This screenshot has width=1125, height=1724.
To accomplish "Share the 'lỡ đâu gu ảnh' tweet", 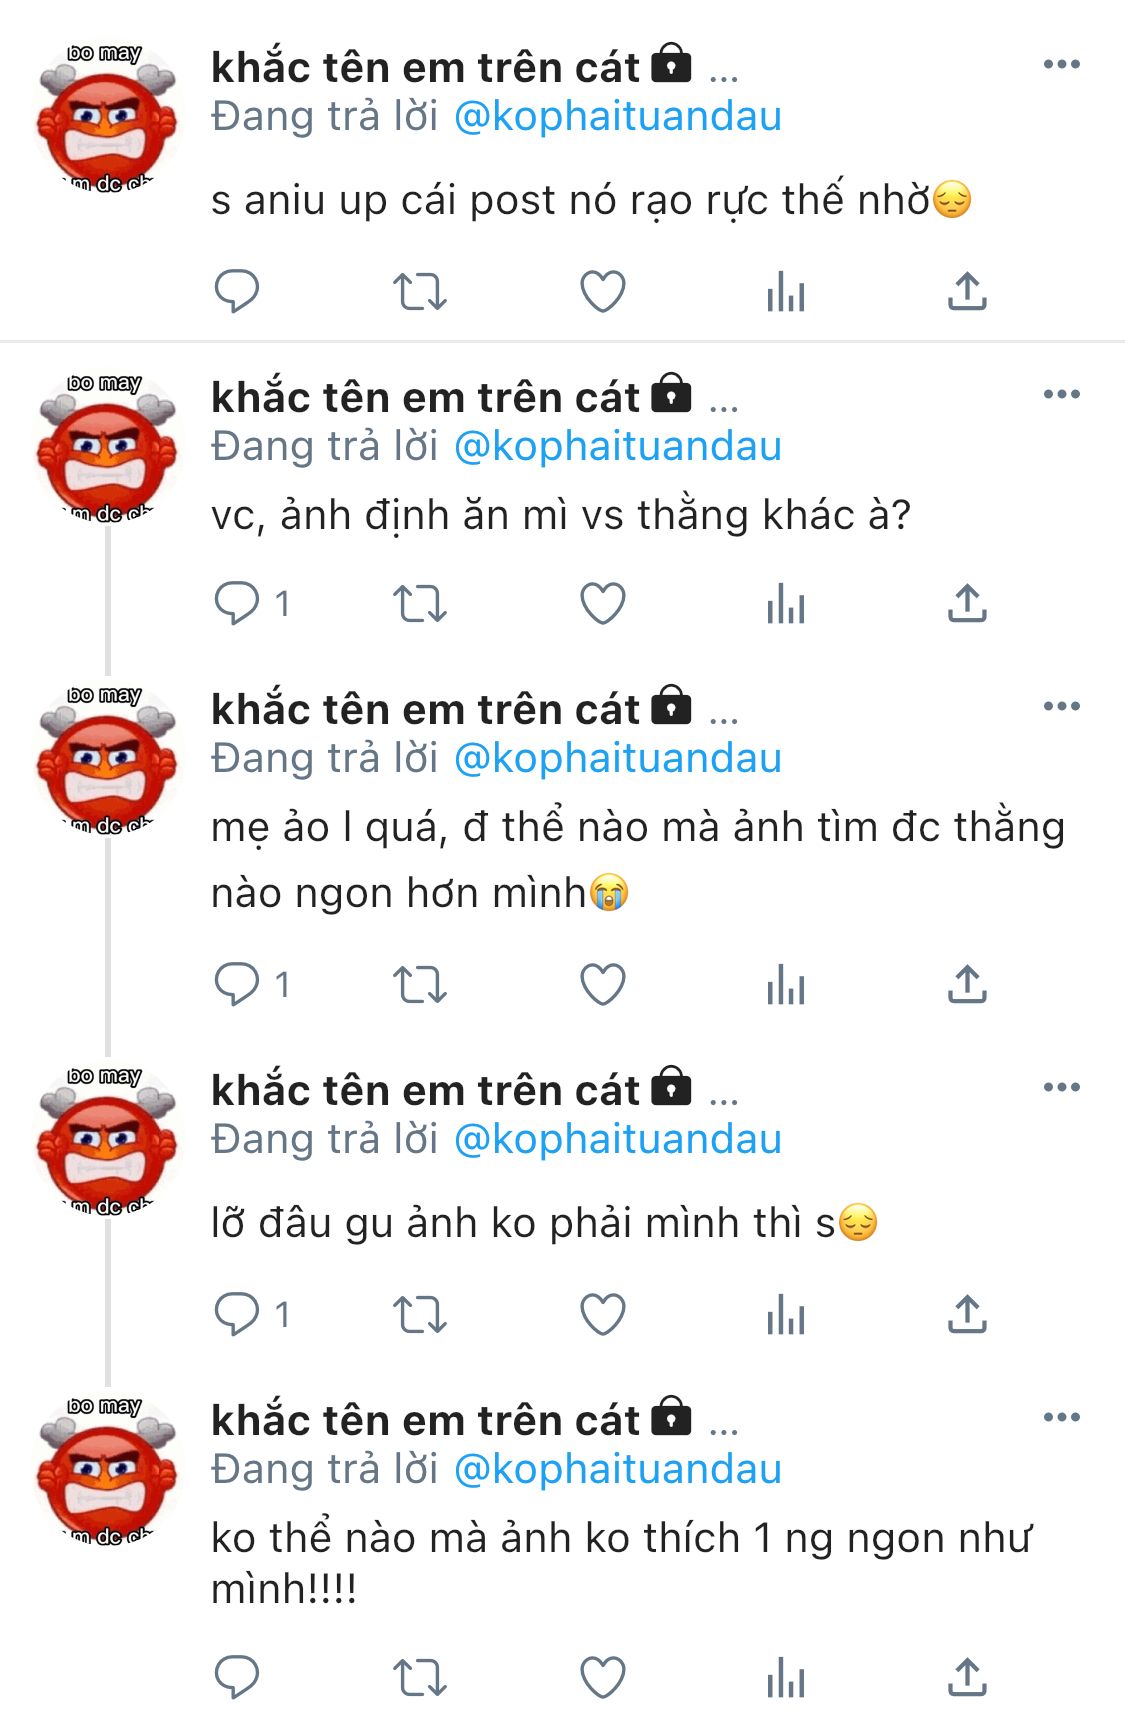I will coord(967,1314).
